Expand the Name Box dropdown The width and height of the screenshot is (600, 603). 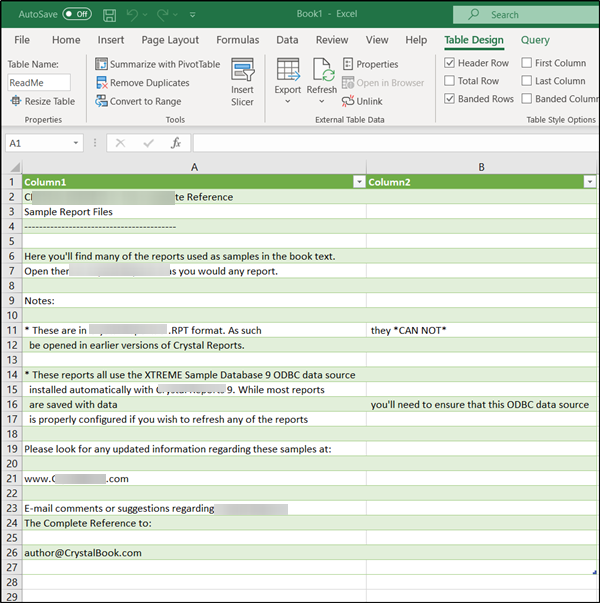click(76, 143)
